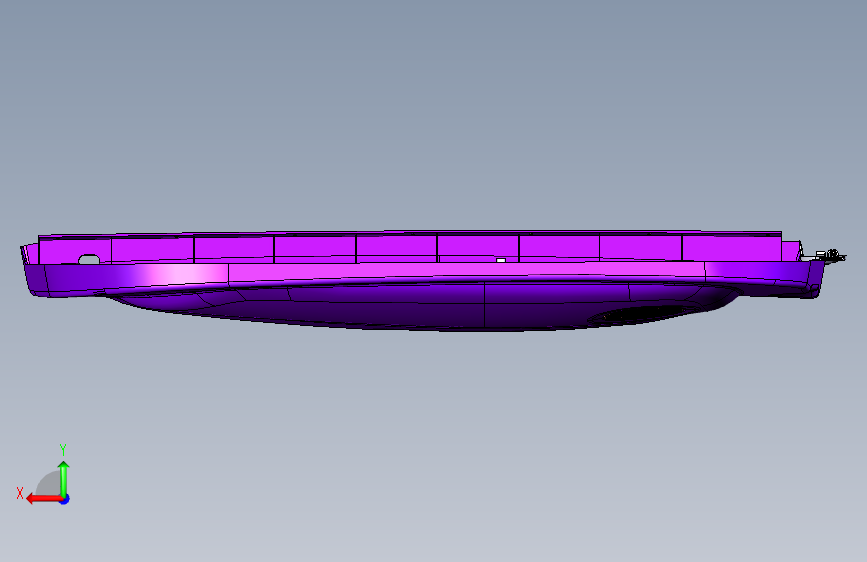Select the oval slot cutout on model
This screenshot has width=867, height=562.
click(x=89, y=259)
